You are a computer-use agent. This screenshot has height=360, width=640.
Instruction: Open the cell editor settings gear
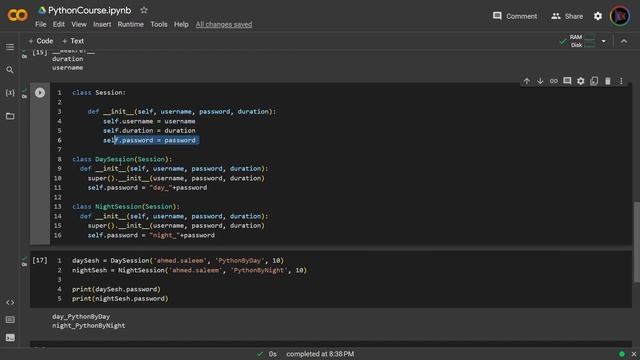tap(580, 81)
